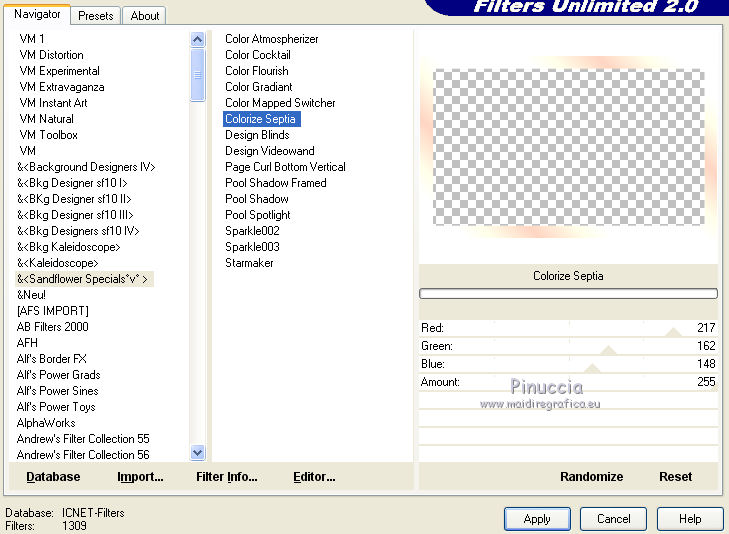Choose the Starmaker filter
The image size is (729, 534).
(249, 263)
